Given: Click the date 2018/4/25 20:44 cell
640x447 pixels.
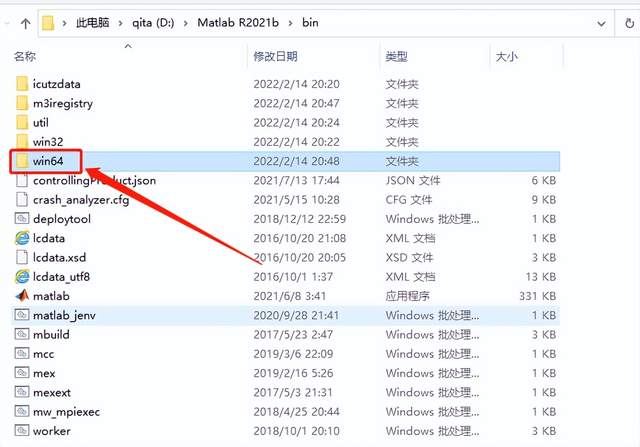Looking at the screenshot, I should click(x=296, y=411).
